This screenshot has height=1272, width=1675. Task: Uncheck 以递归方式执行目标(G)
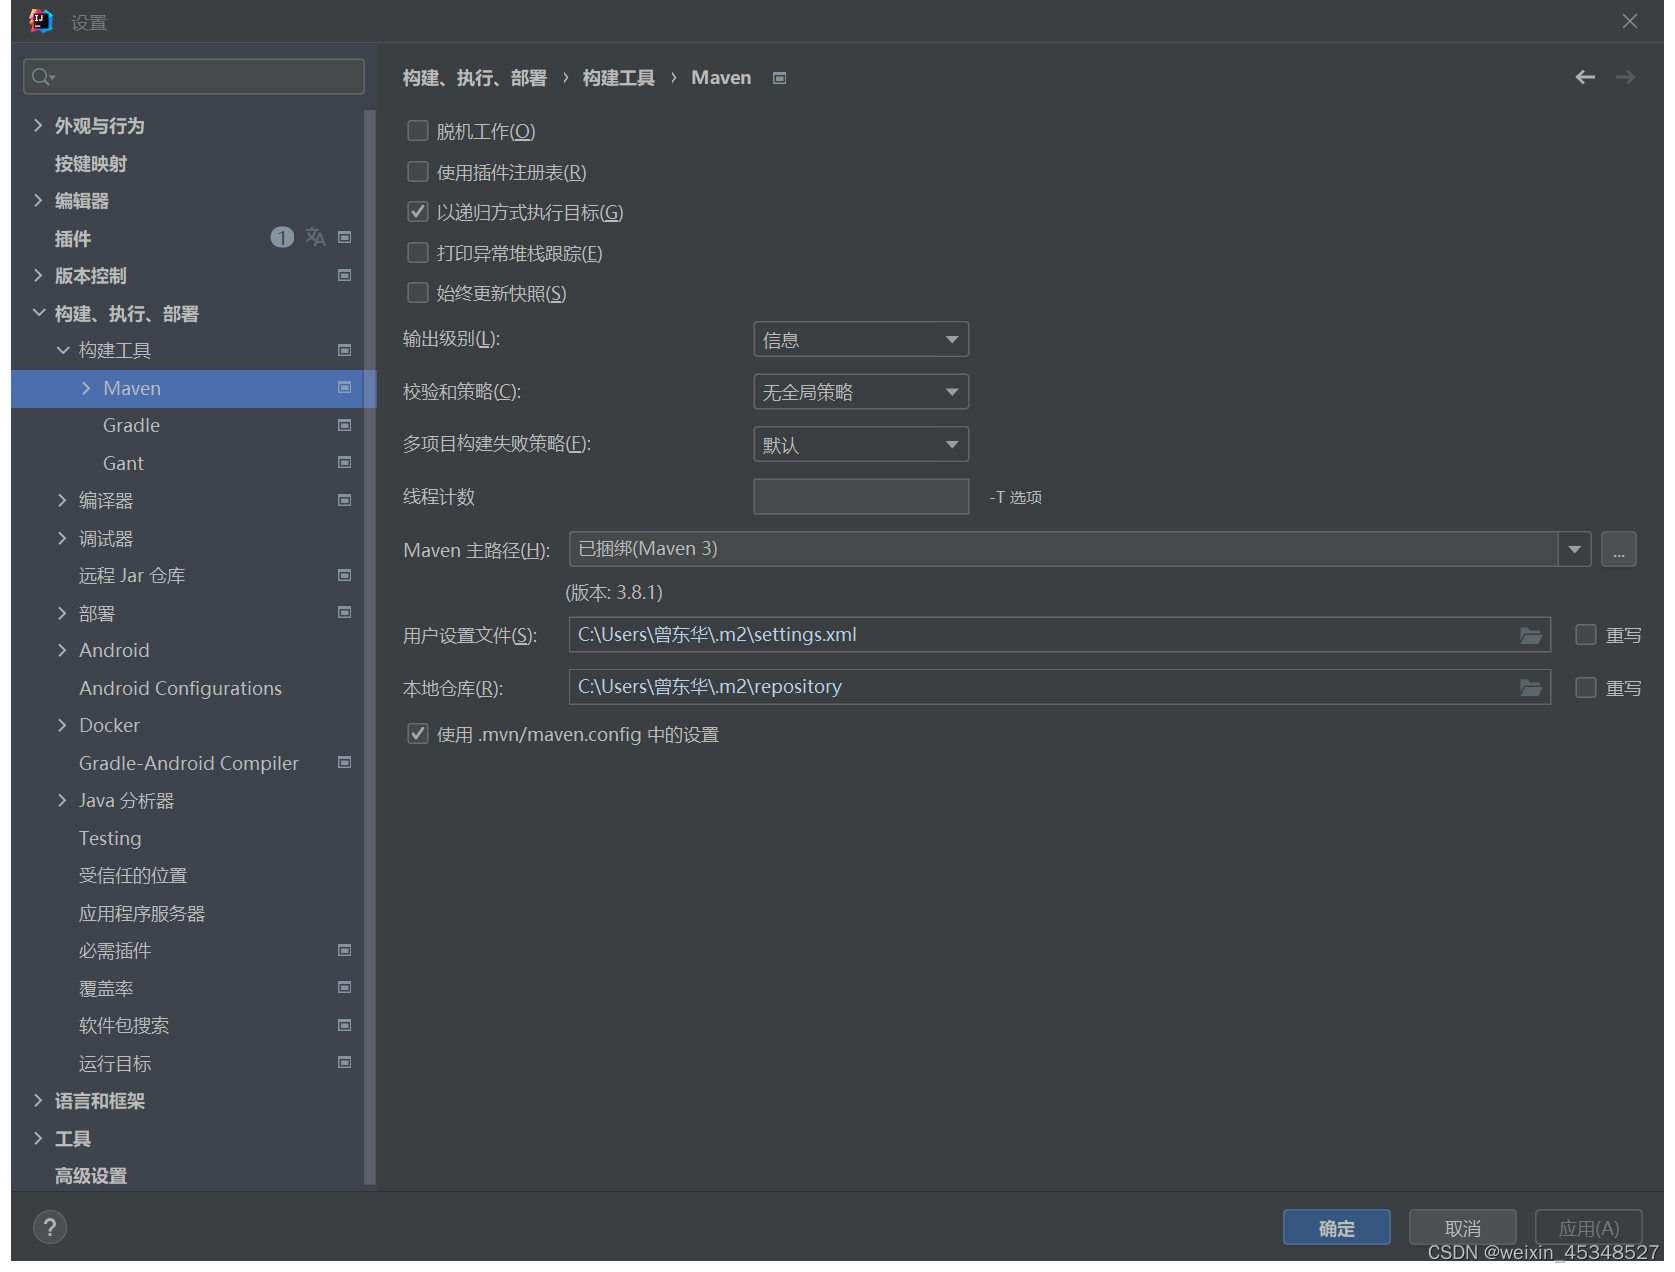[x=418, y=212]
